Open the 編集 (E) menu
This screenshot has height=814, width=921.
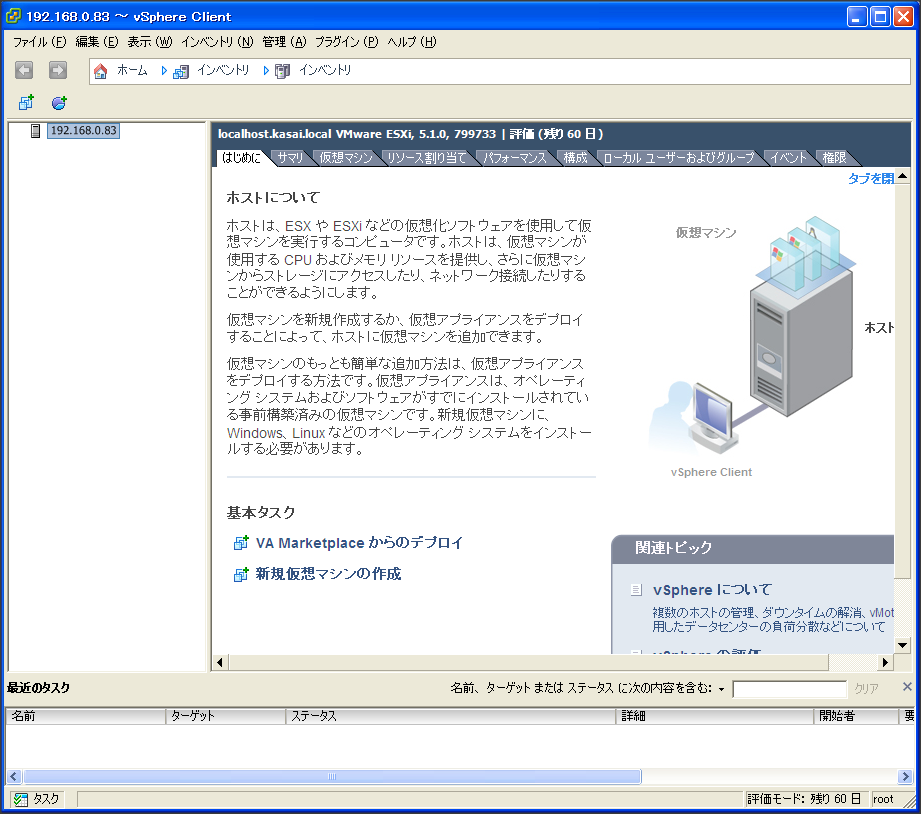click(96, 42)
